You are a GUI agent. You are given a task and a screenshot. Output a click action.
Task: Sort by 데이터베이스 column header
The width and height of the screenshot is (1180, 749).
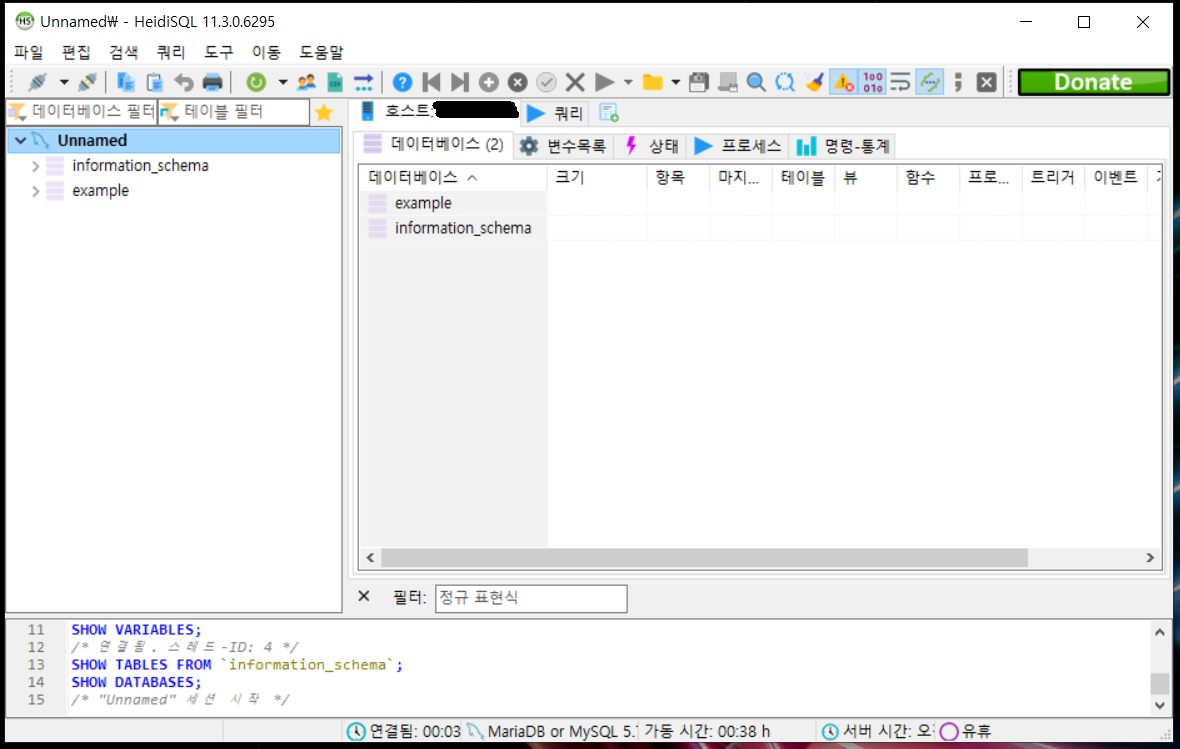coord(453,178)
